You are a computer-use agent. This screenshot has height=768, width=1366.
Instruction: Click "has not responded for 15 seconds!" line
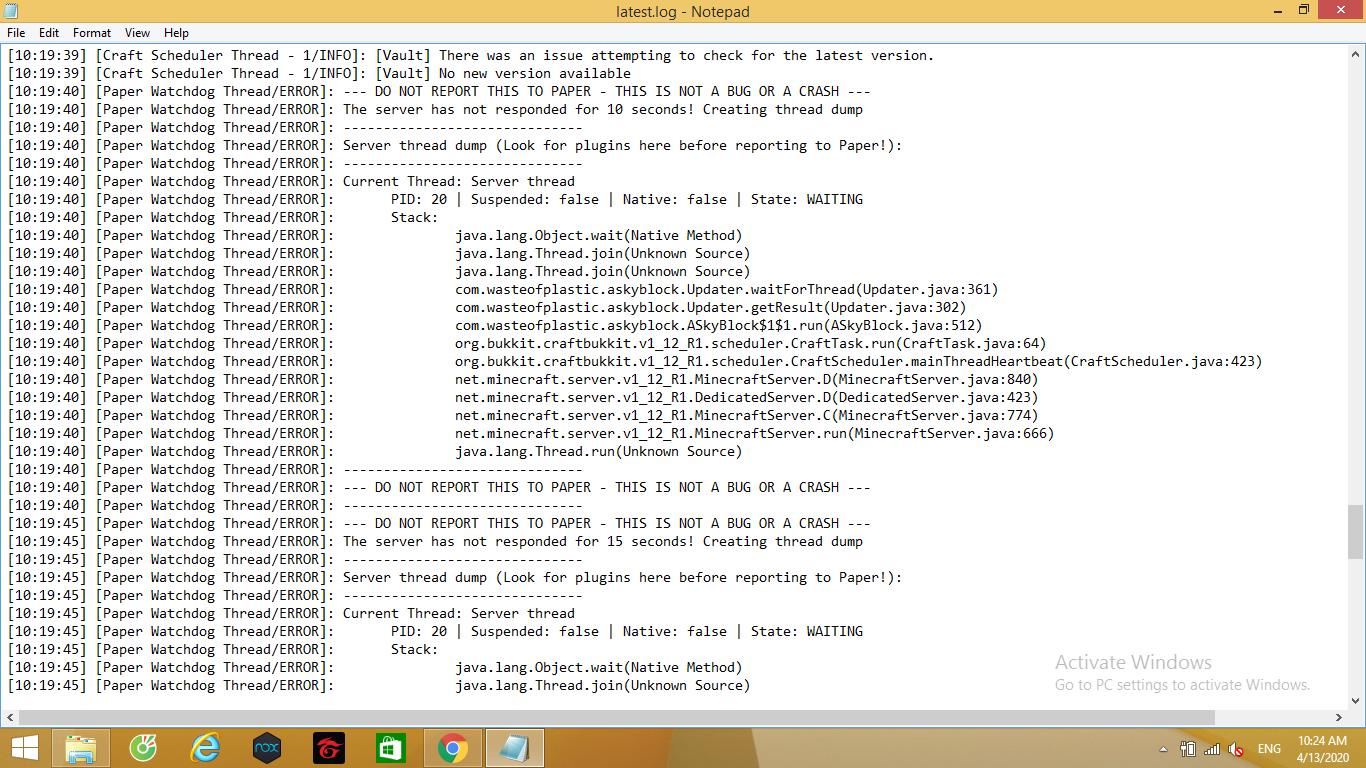tap(435, 541)
